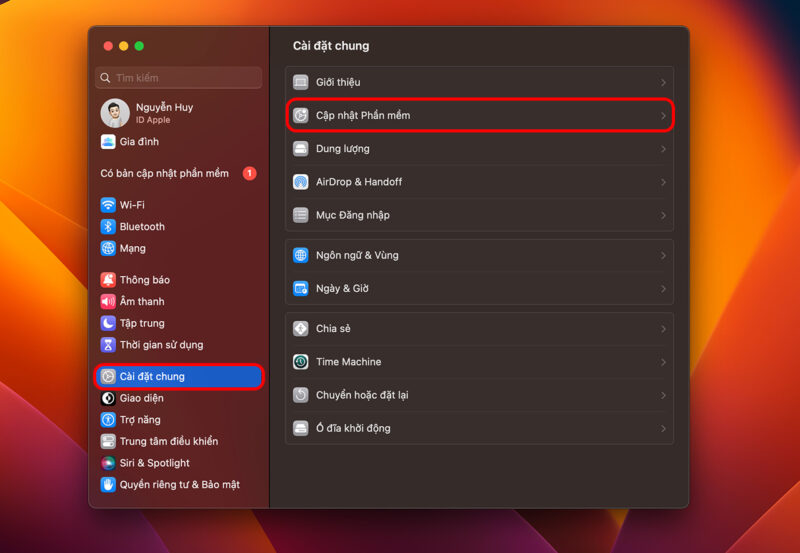Screen dimensions: 800x553
Task: Click Gia đình label
Action: [139, 142]
